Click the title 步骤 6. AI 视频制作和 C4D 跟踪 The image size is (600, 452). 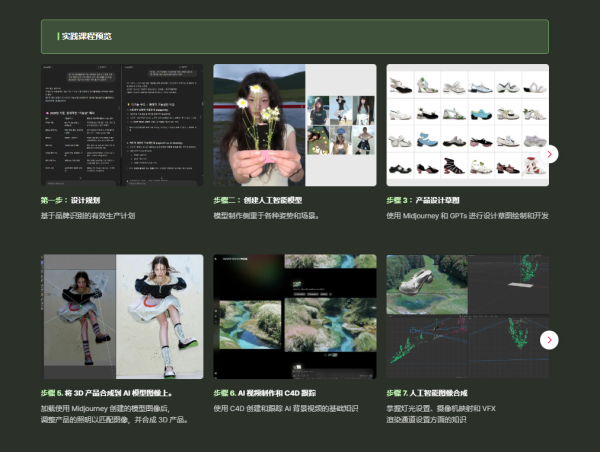pyautogui.click(x=265, y=393)
